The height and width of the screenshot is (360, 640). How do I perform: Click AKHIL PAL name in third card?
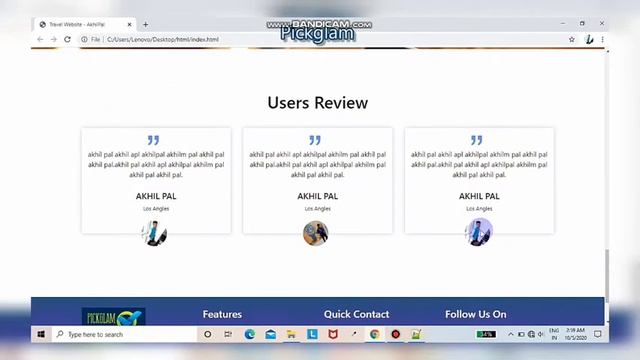point(479,196)
